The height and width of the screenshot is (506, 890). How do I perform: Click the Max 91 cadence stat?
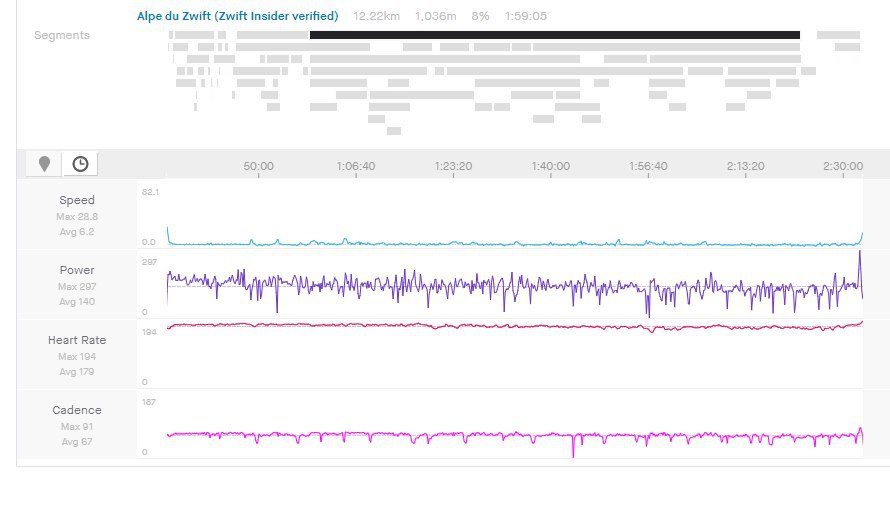[x=77, y=426]
